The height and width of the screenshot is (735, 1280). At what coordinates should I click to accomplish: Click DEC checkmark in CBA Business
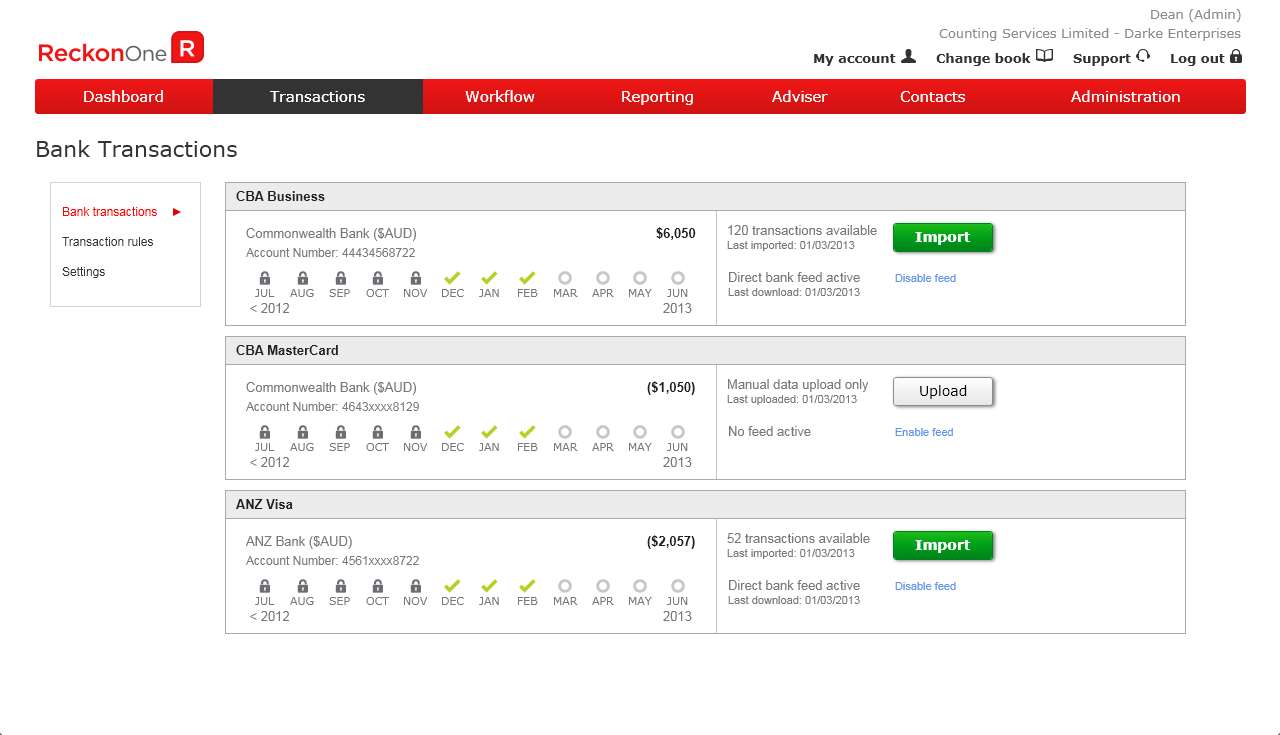tap(452, 278)
